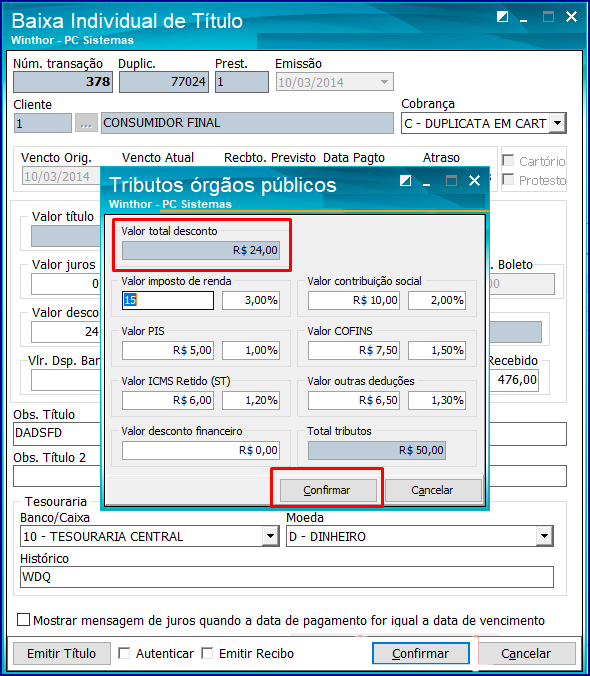
Task: Close the Tributos órgãos públicos dialog
Action: point(474,181)
